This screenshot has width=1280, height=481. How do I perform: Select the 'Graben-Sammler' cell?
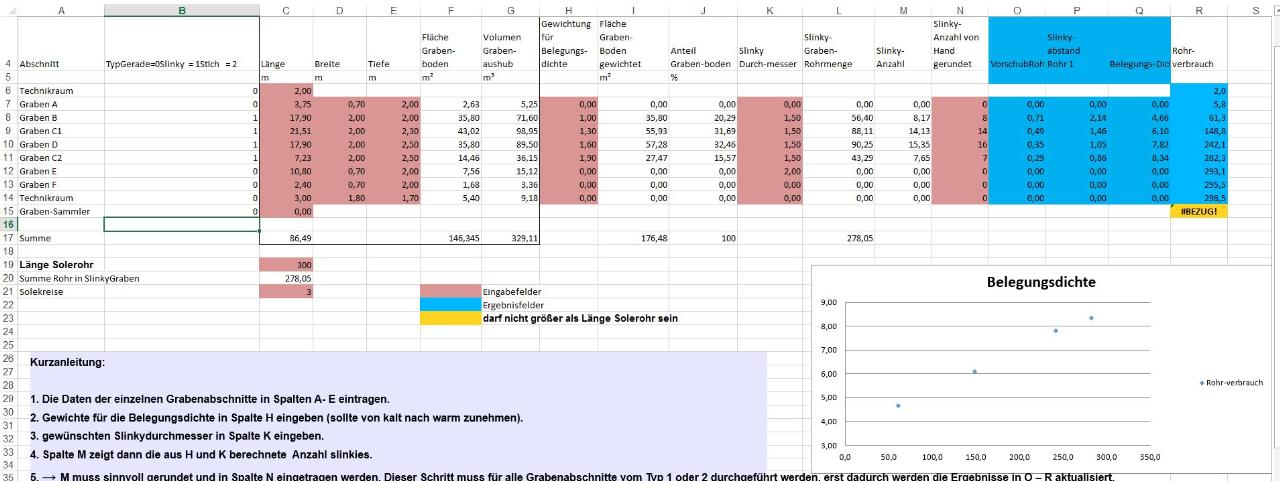click(61, 212)
